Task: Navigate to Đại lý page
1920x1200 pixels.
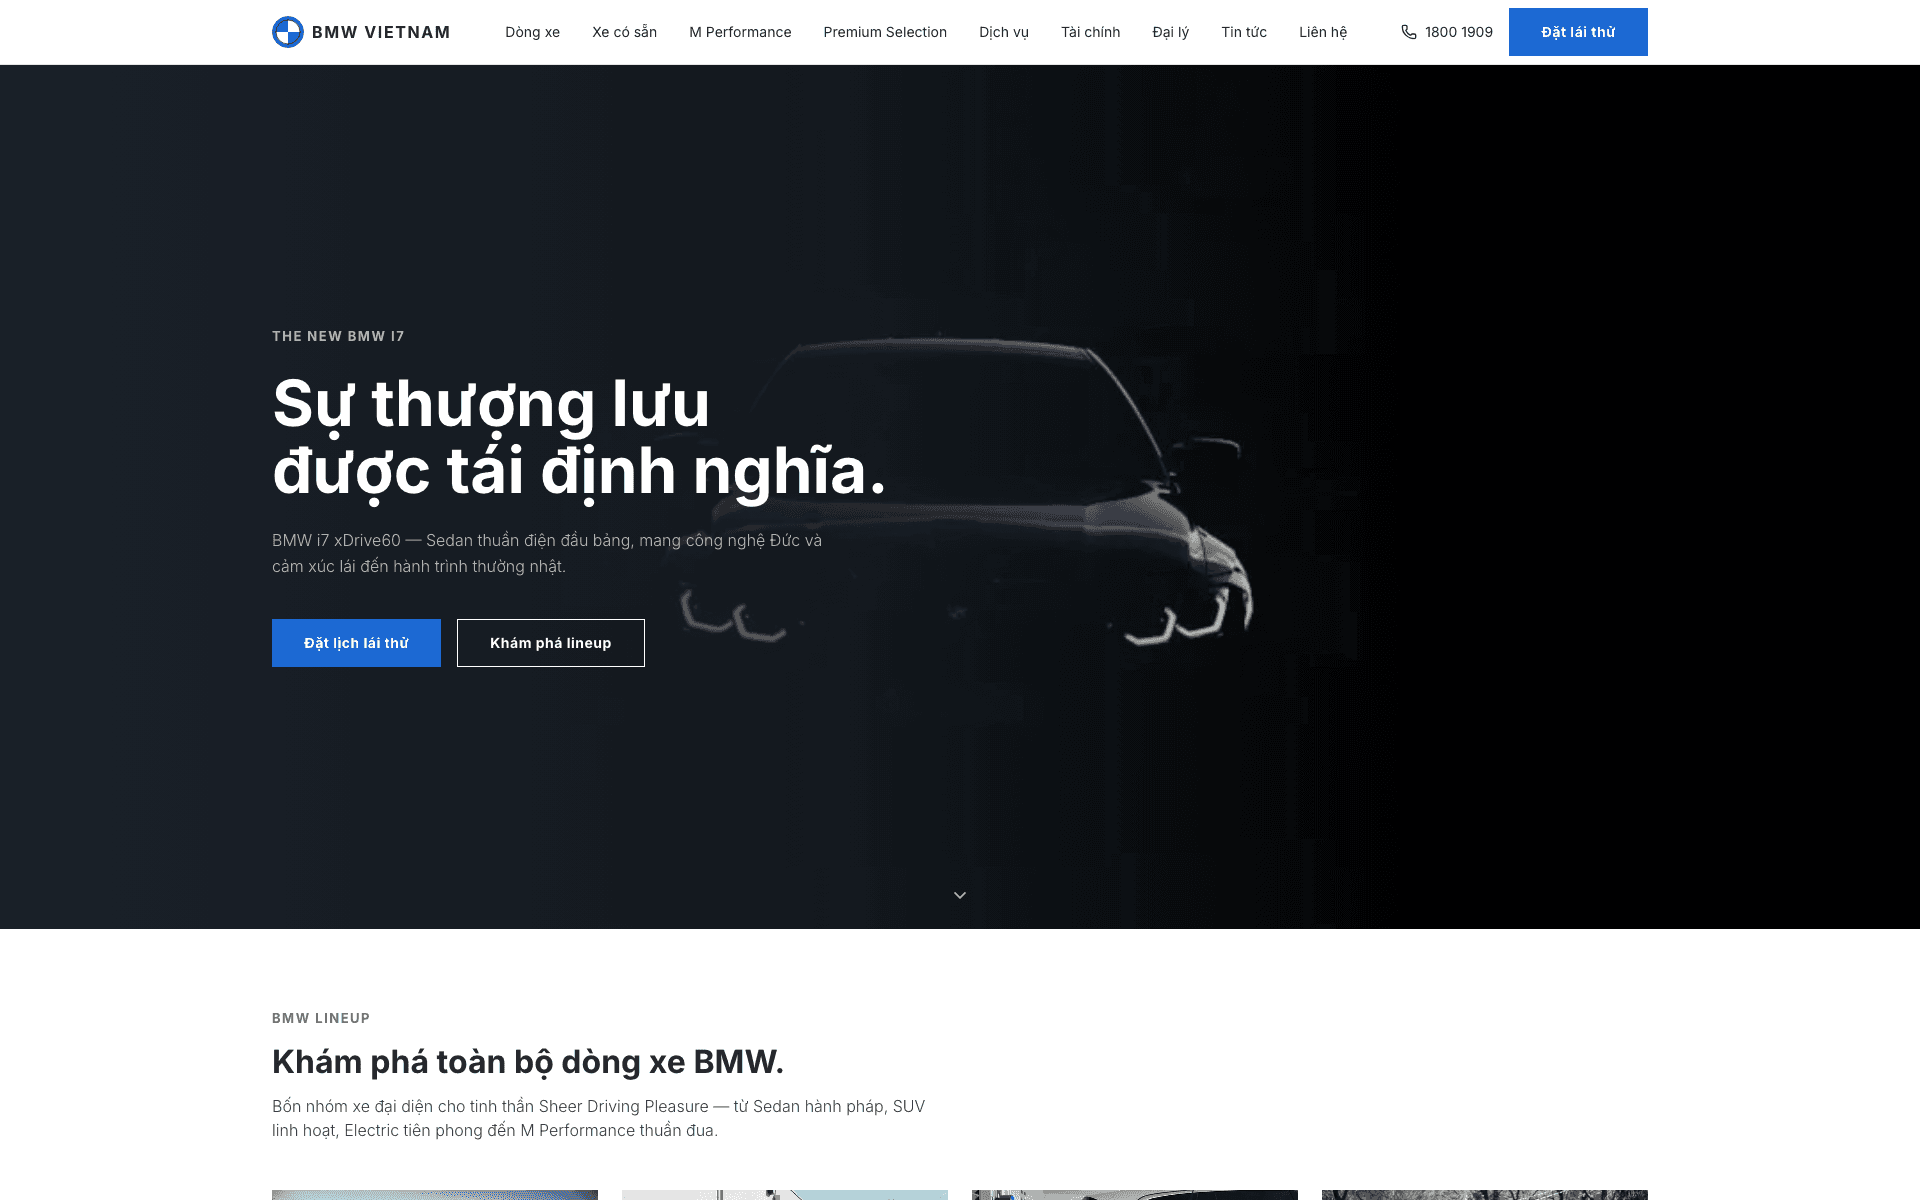Action: pos(1170,32)
